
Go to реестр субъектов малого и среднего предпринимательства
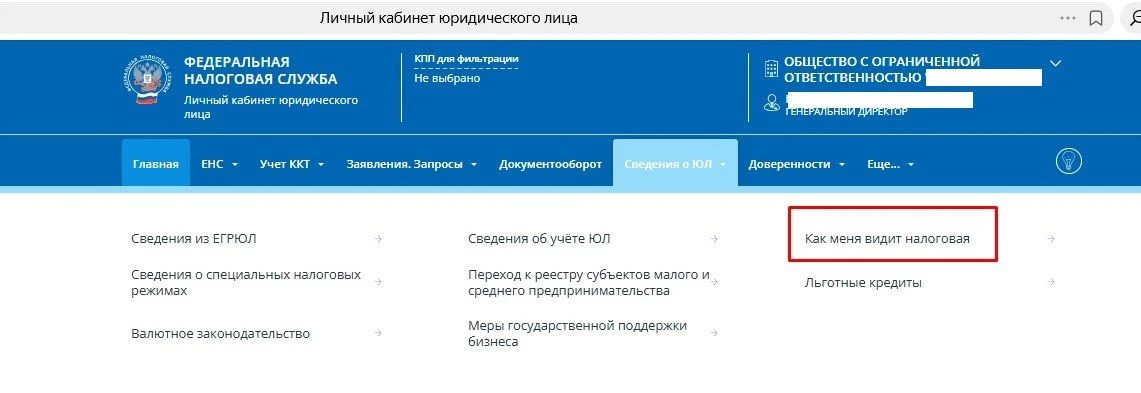pyautogui.click(x=588, y=282)
